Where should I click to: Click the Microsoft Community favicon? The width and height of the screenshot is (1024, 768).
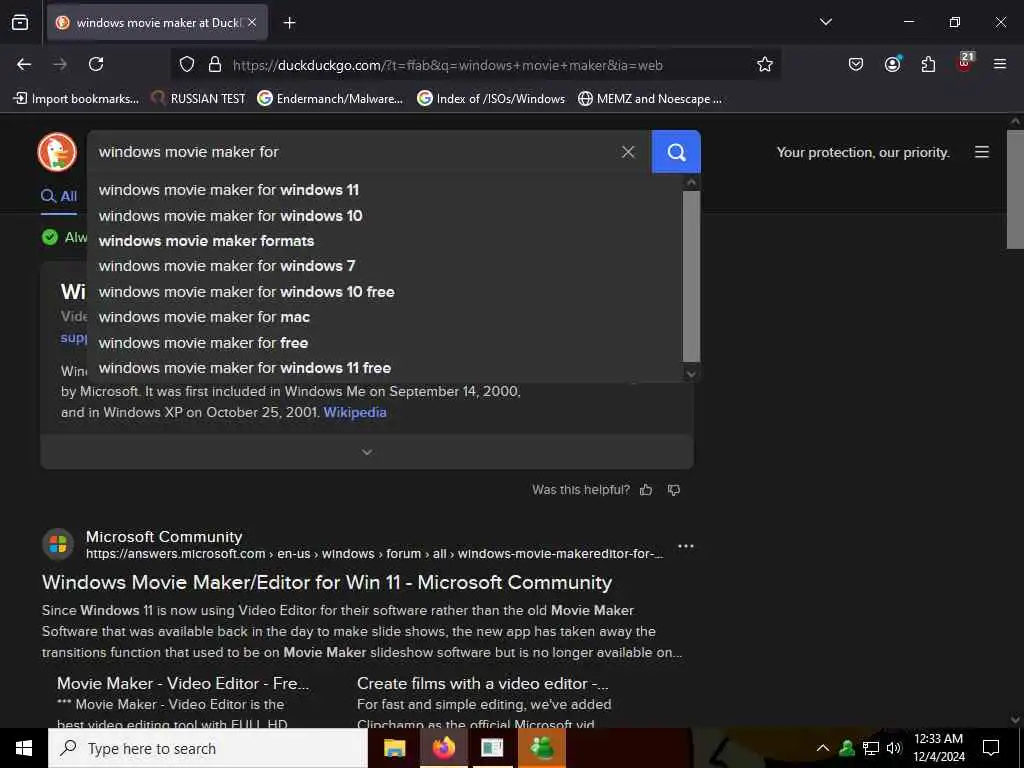58,544
